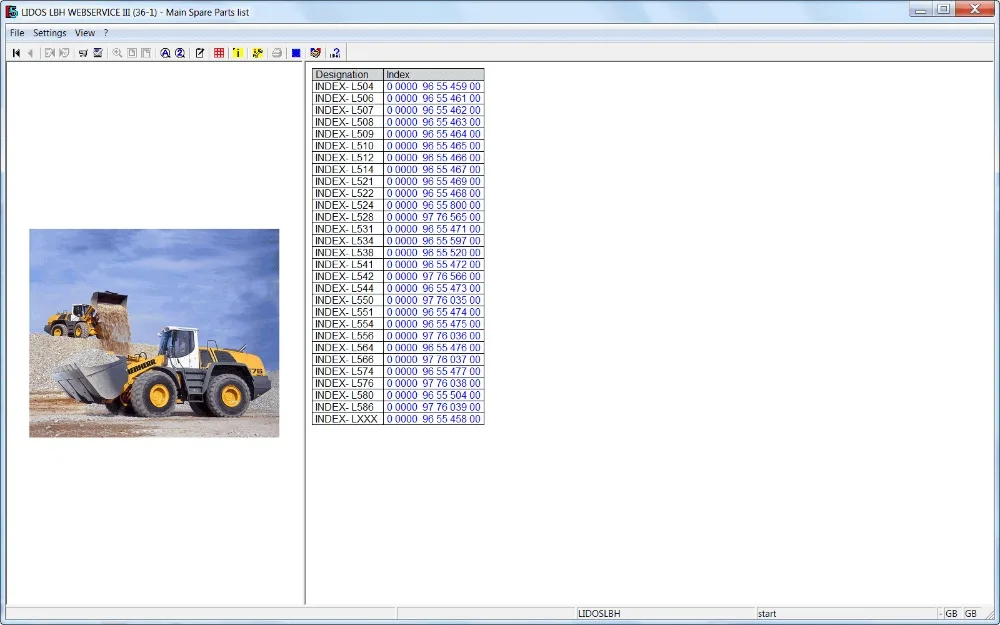This screenshot has width=1000, height=625.
Task: Select the INDEX- L521 designation cell
Action: [348, 181]
